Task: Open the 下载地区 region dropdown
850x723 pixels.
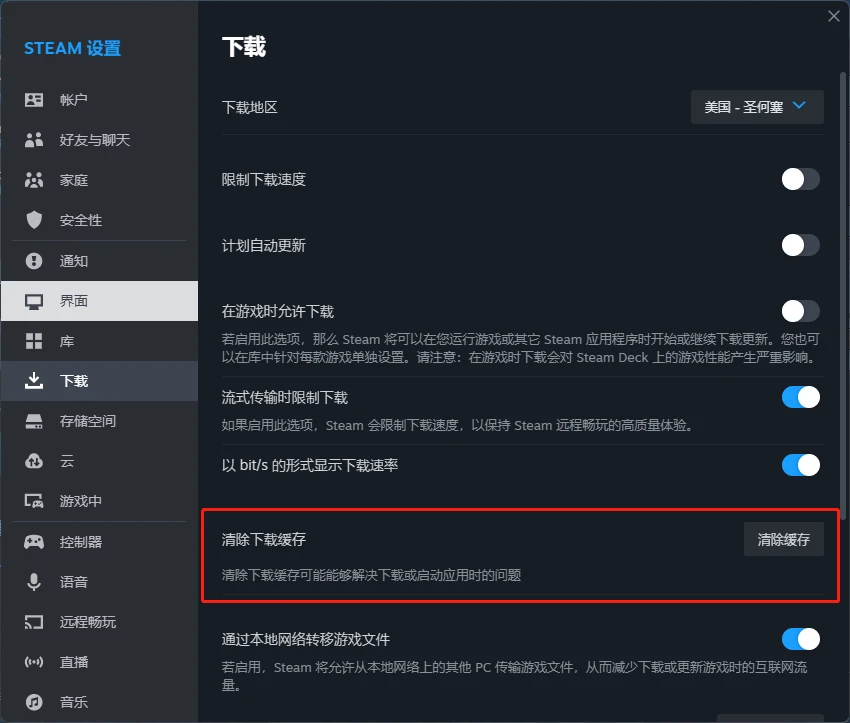Action: (x=757, y=107)
